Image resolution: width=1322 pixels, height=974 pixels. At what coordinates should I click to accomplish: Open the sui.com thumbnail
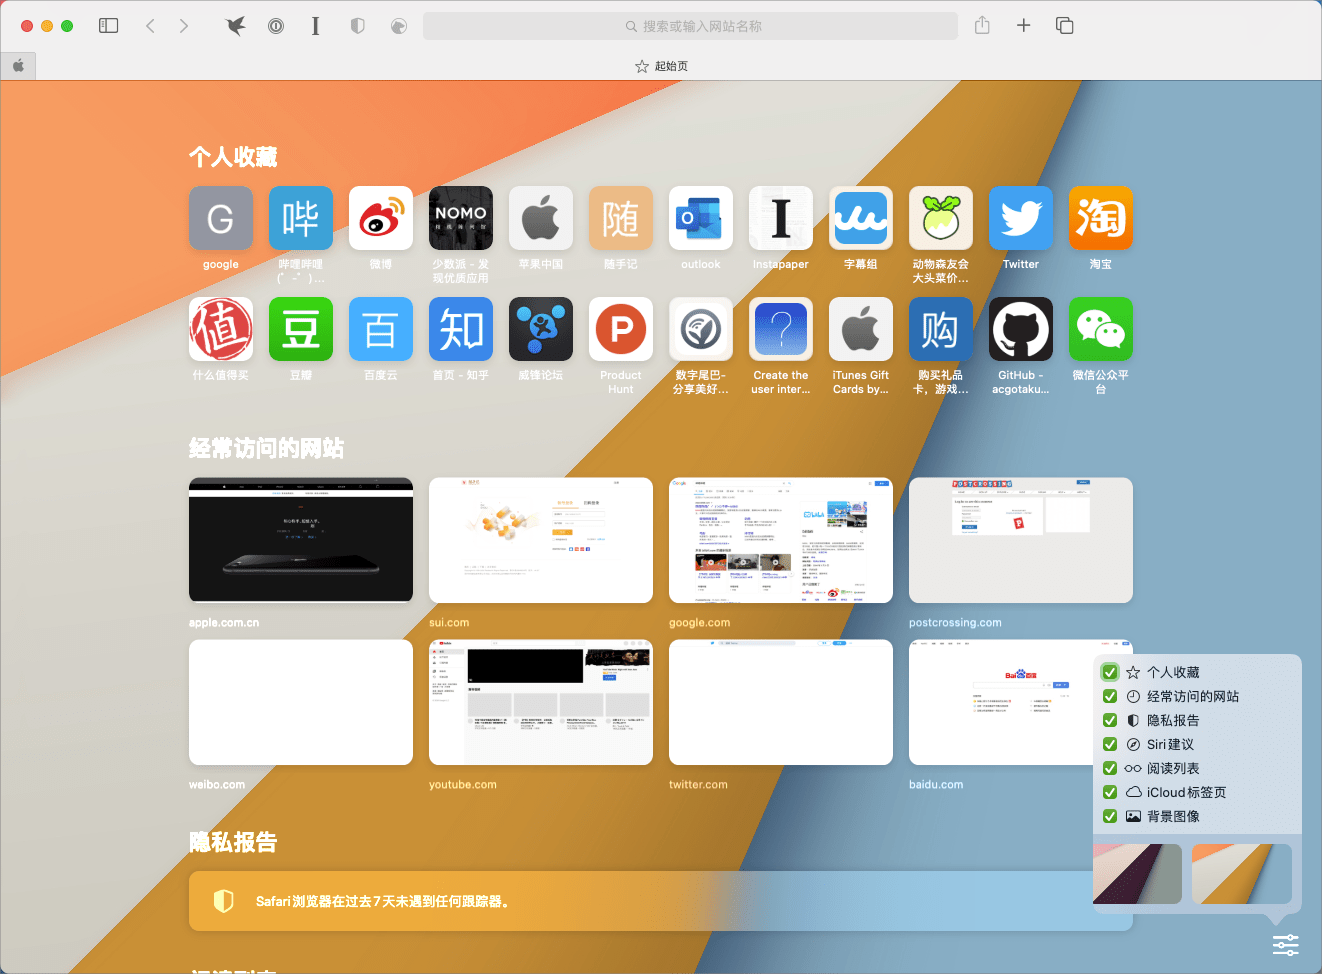541,540
